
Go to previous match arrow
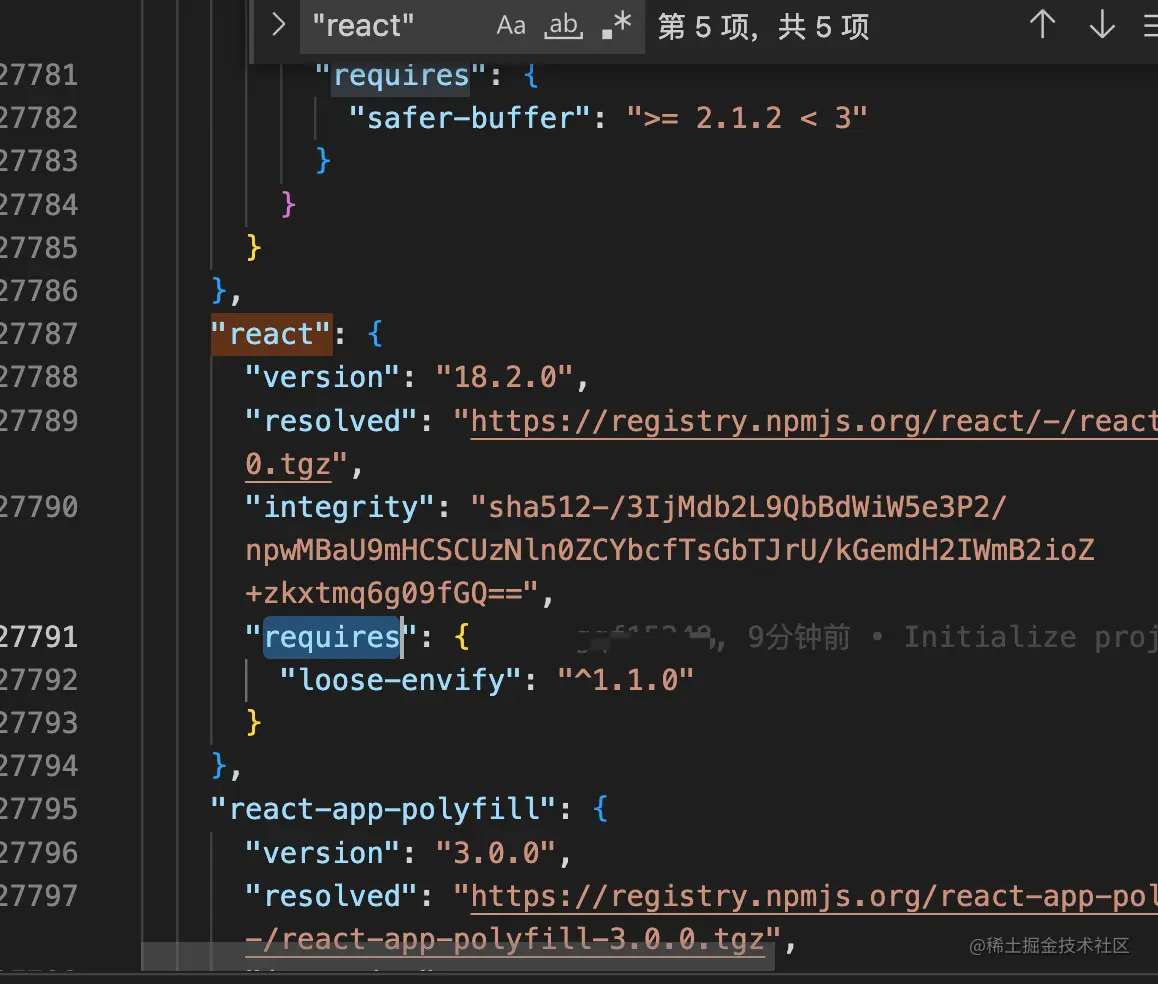tap(1042, 25)
